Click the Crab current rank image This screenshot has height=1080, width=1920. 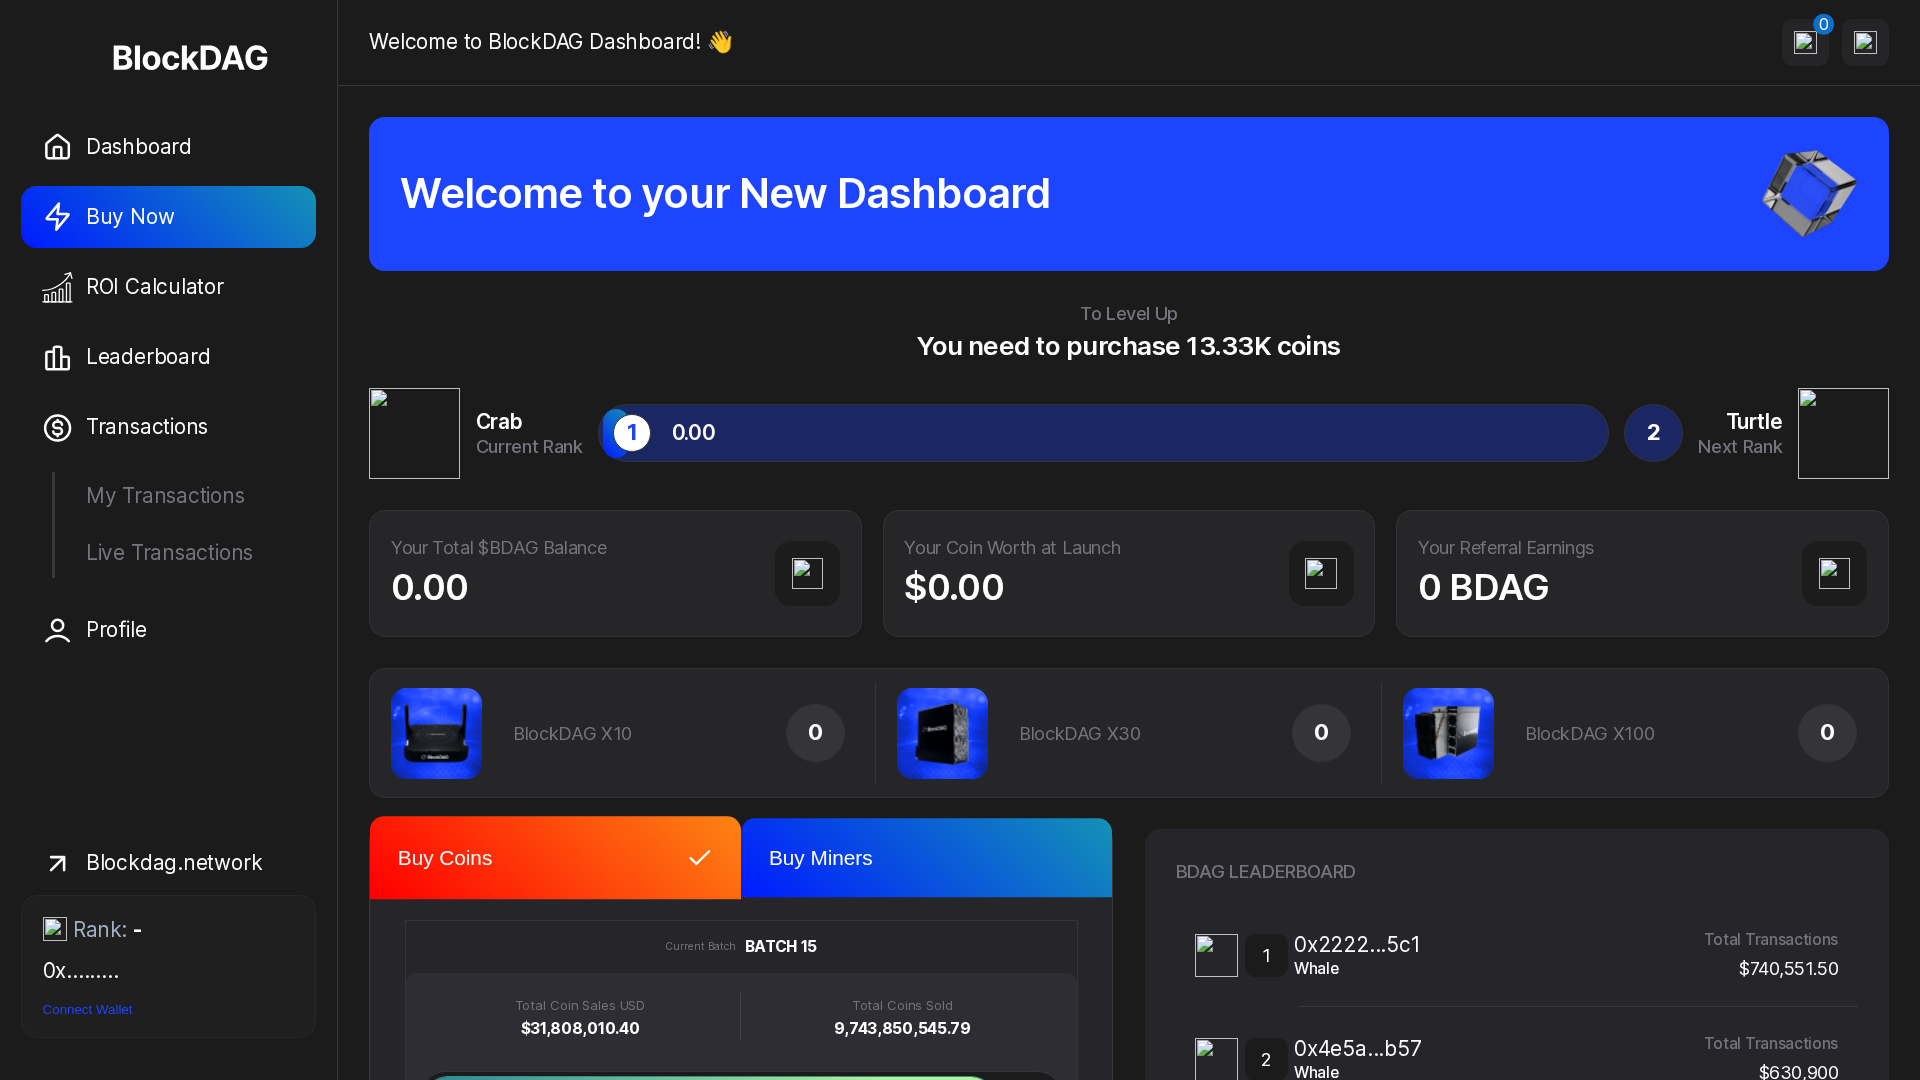click(414, 433)
